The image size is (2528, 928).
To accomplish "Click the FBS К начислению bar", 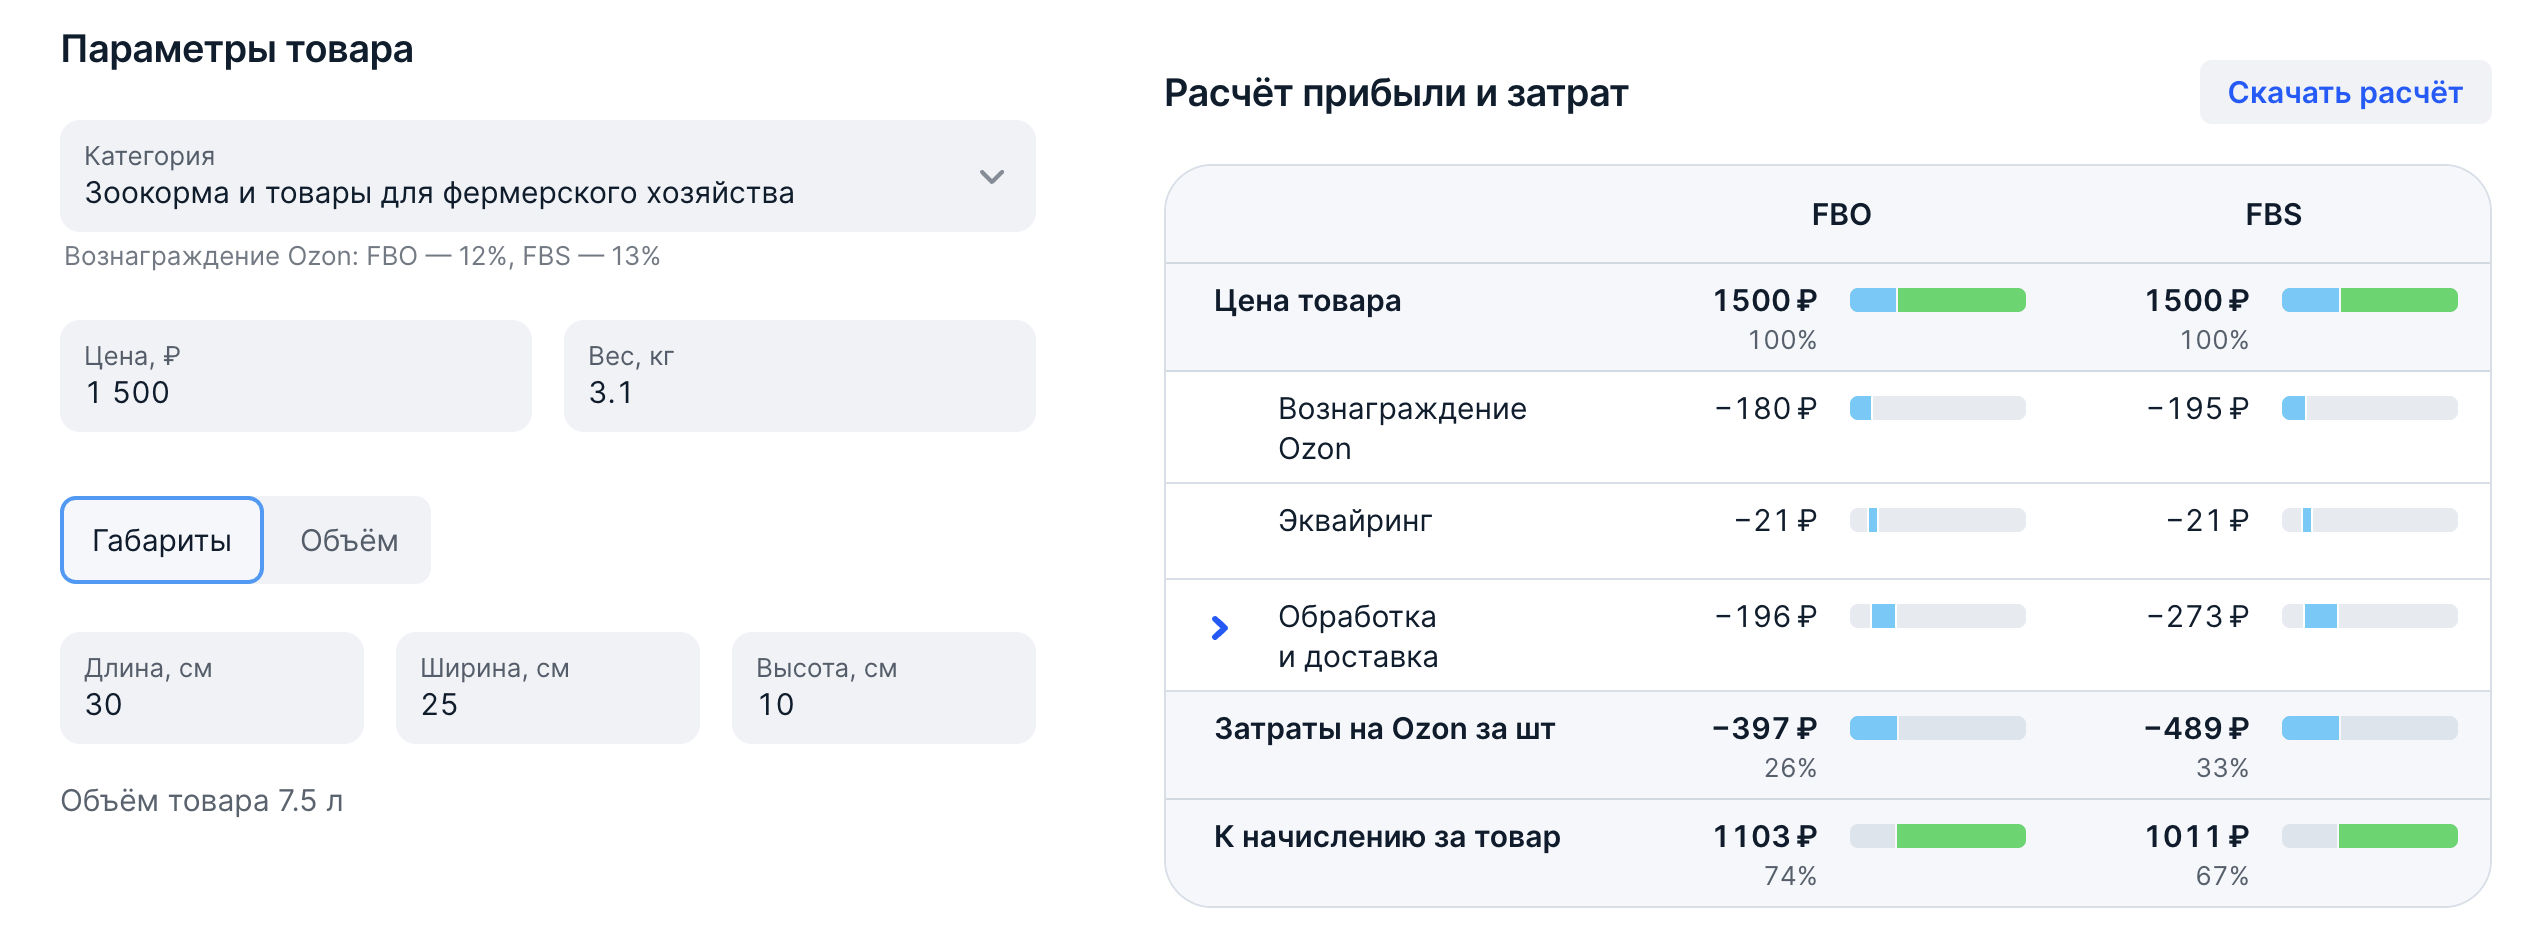I will click(x=2370, y=836).
